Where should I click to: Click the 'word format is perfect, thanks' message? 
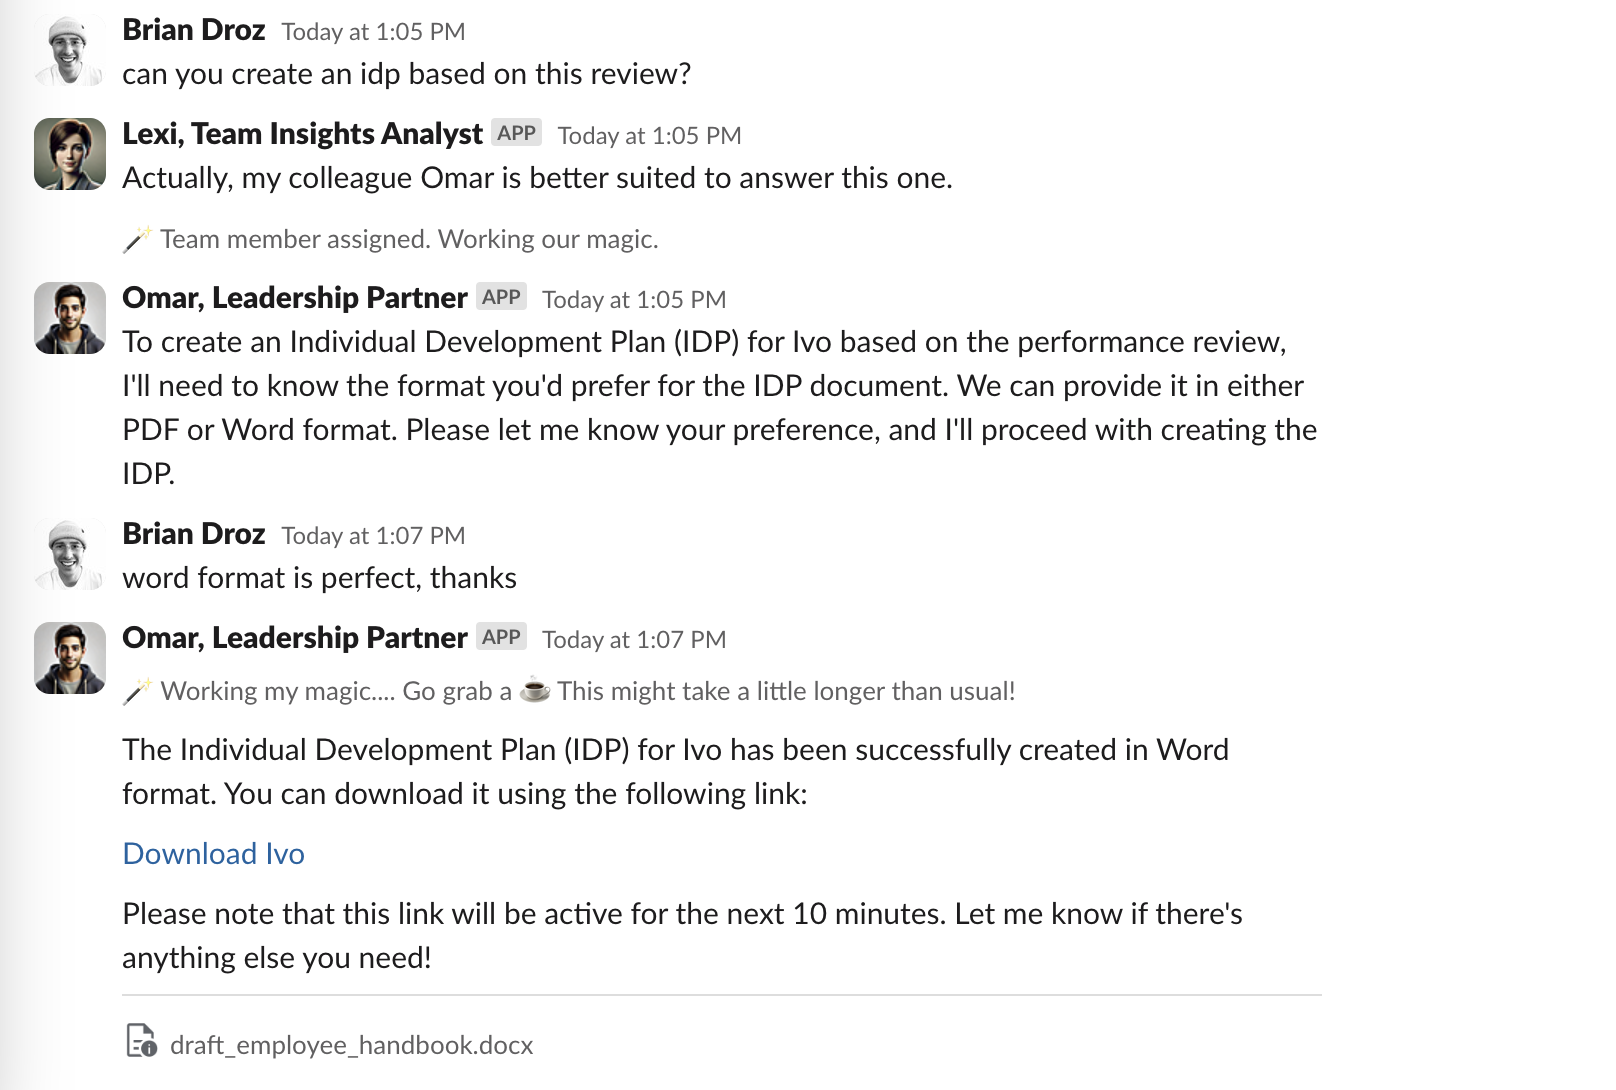point(319,577)
